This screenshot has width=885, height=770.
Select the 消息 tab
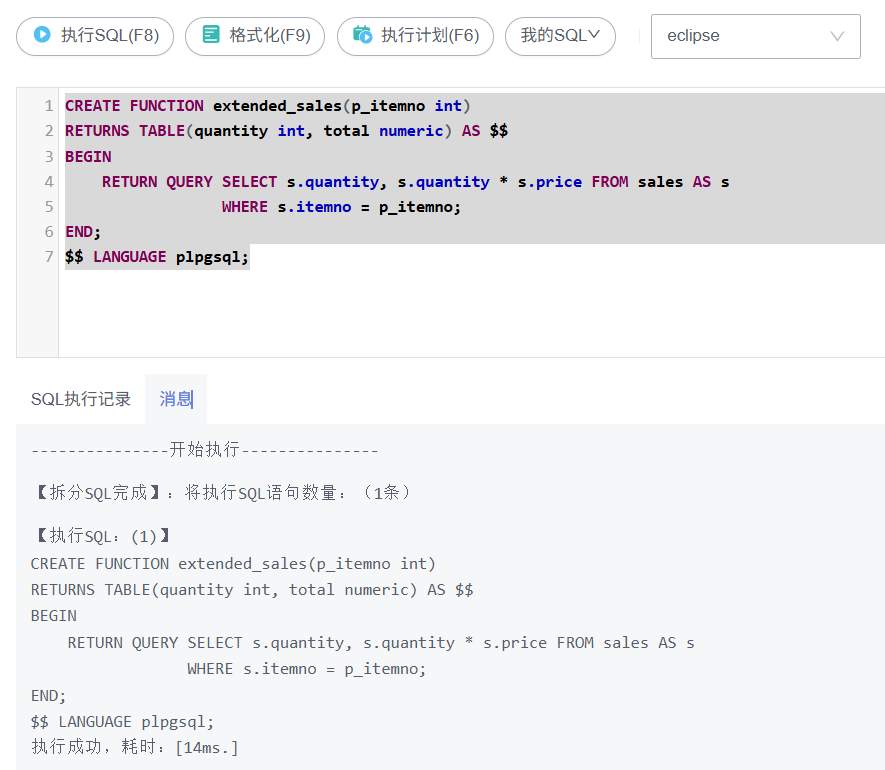coord(176,399)
